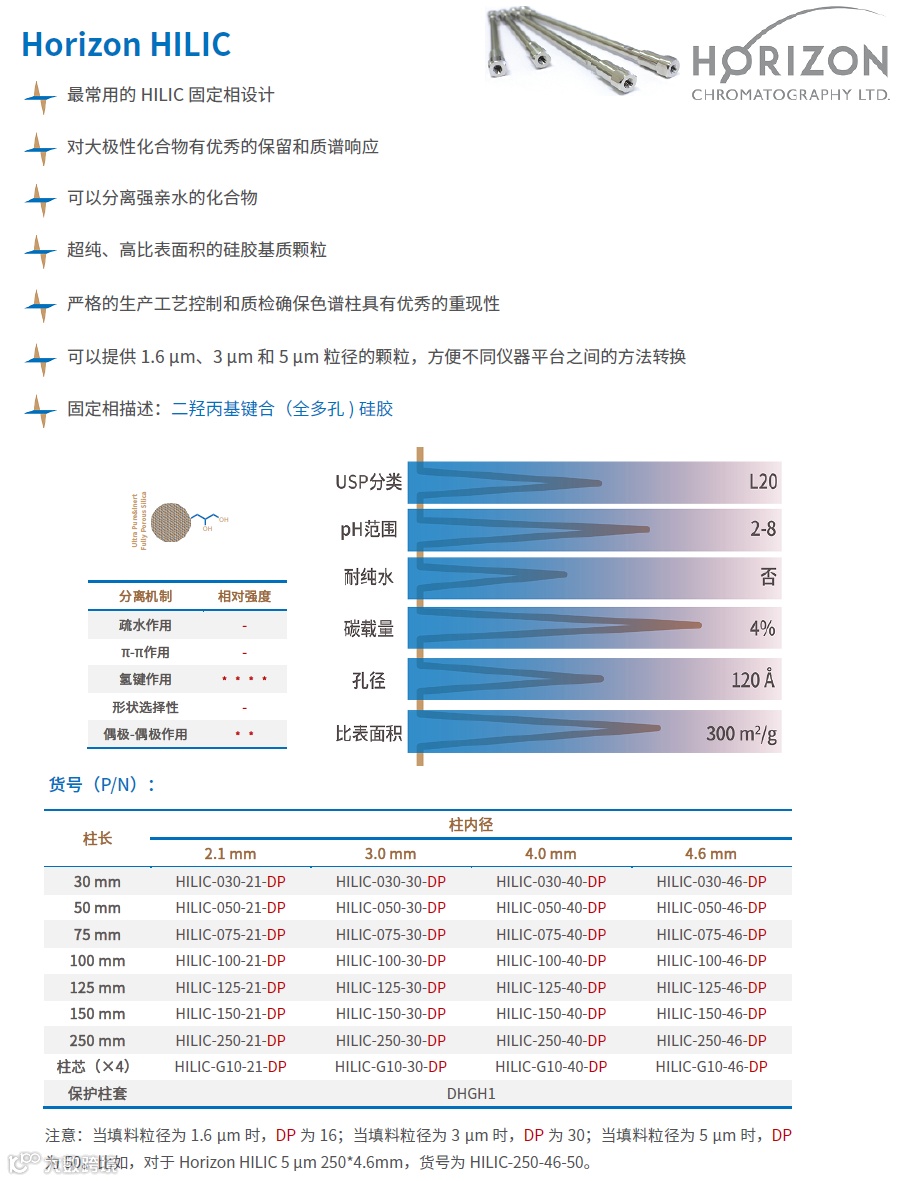Click part number HILIC-G10-46-DP
The height and width of the screenshot is (1181, 900).
tap(712, 1067)
